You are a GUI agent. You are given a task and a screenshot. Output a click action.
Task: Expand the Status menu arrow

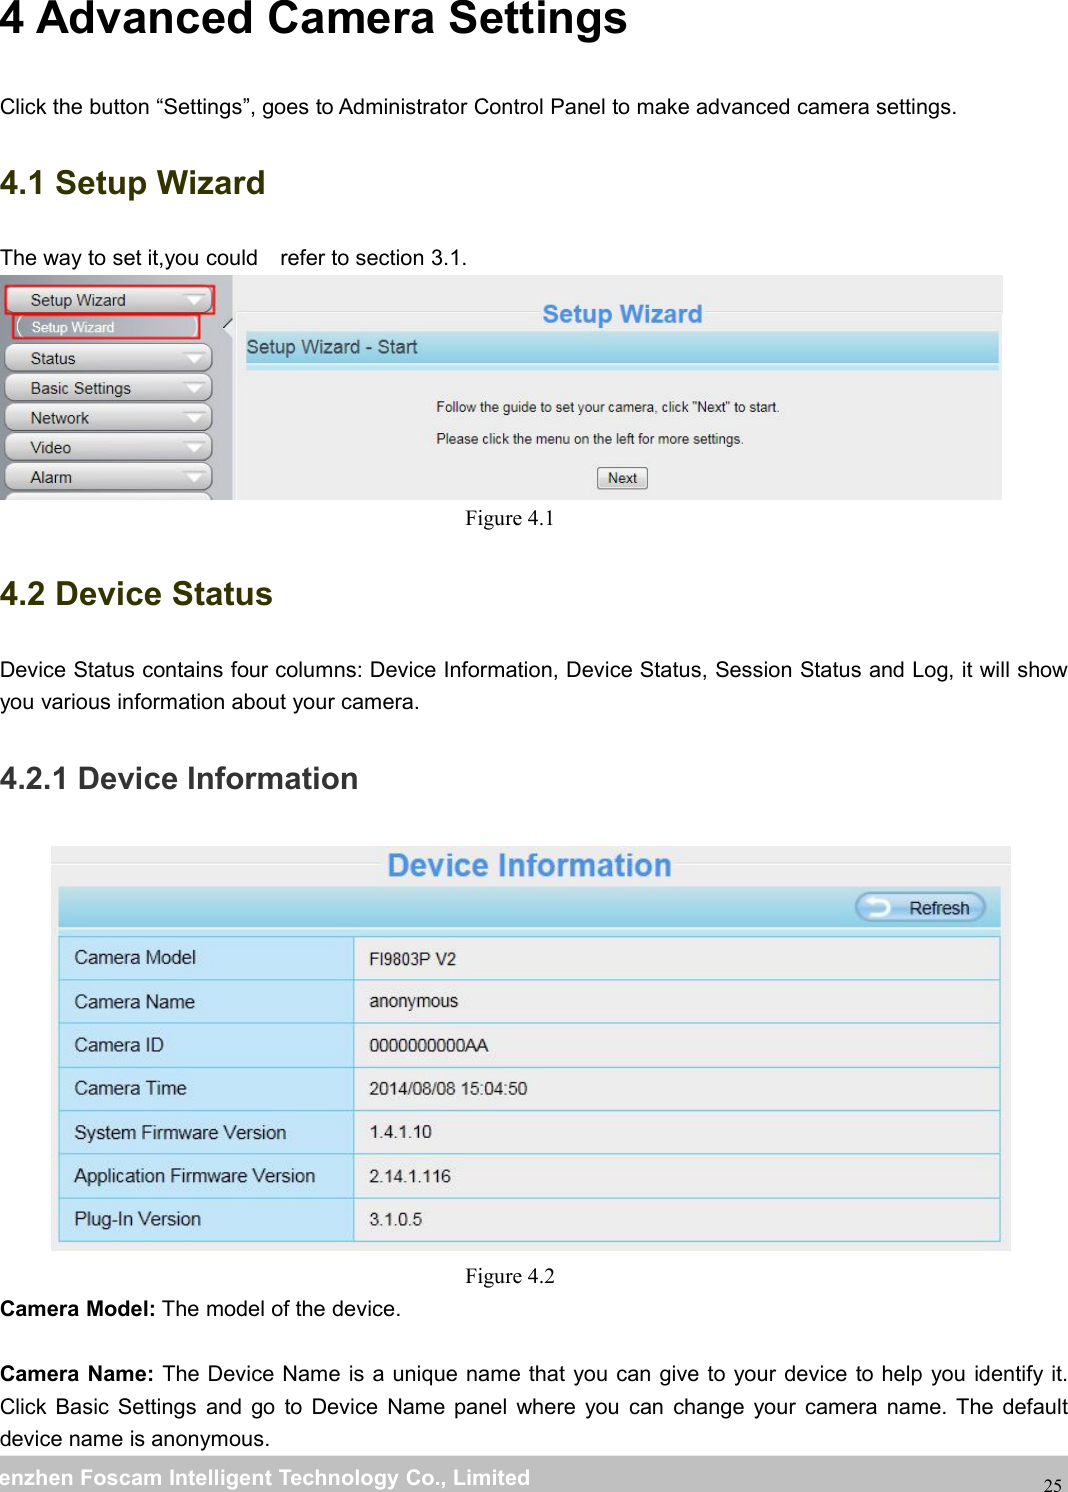click(195, 358)
